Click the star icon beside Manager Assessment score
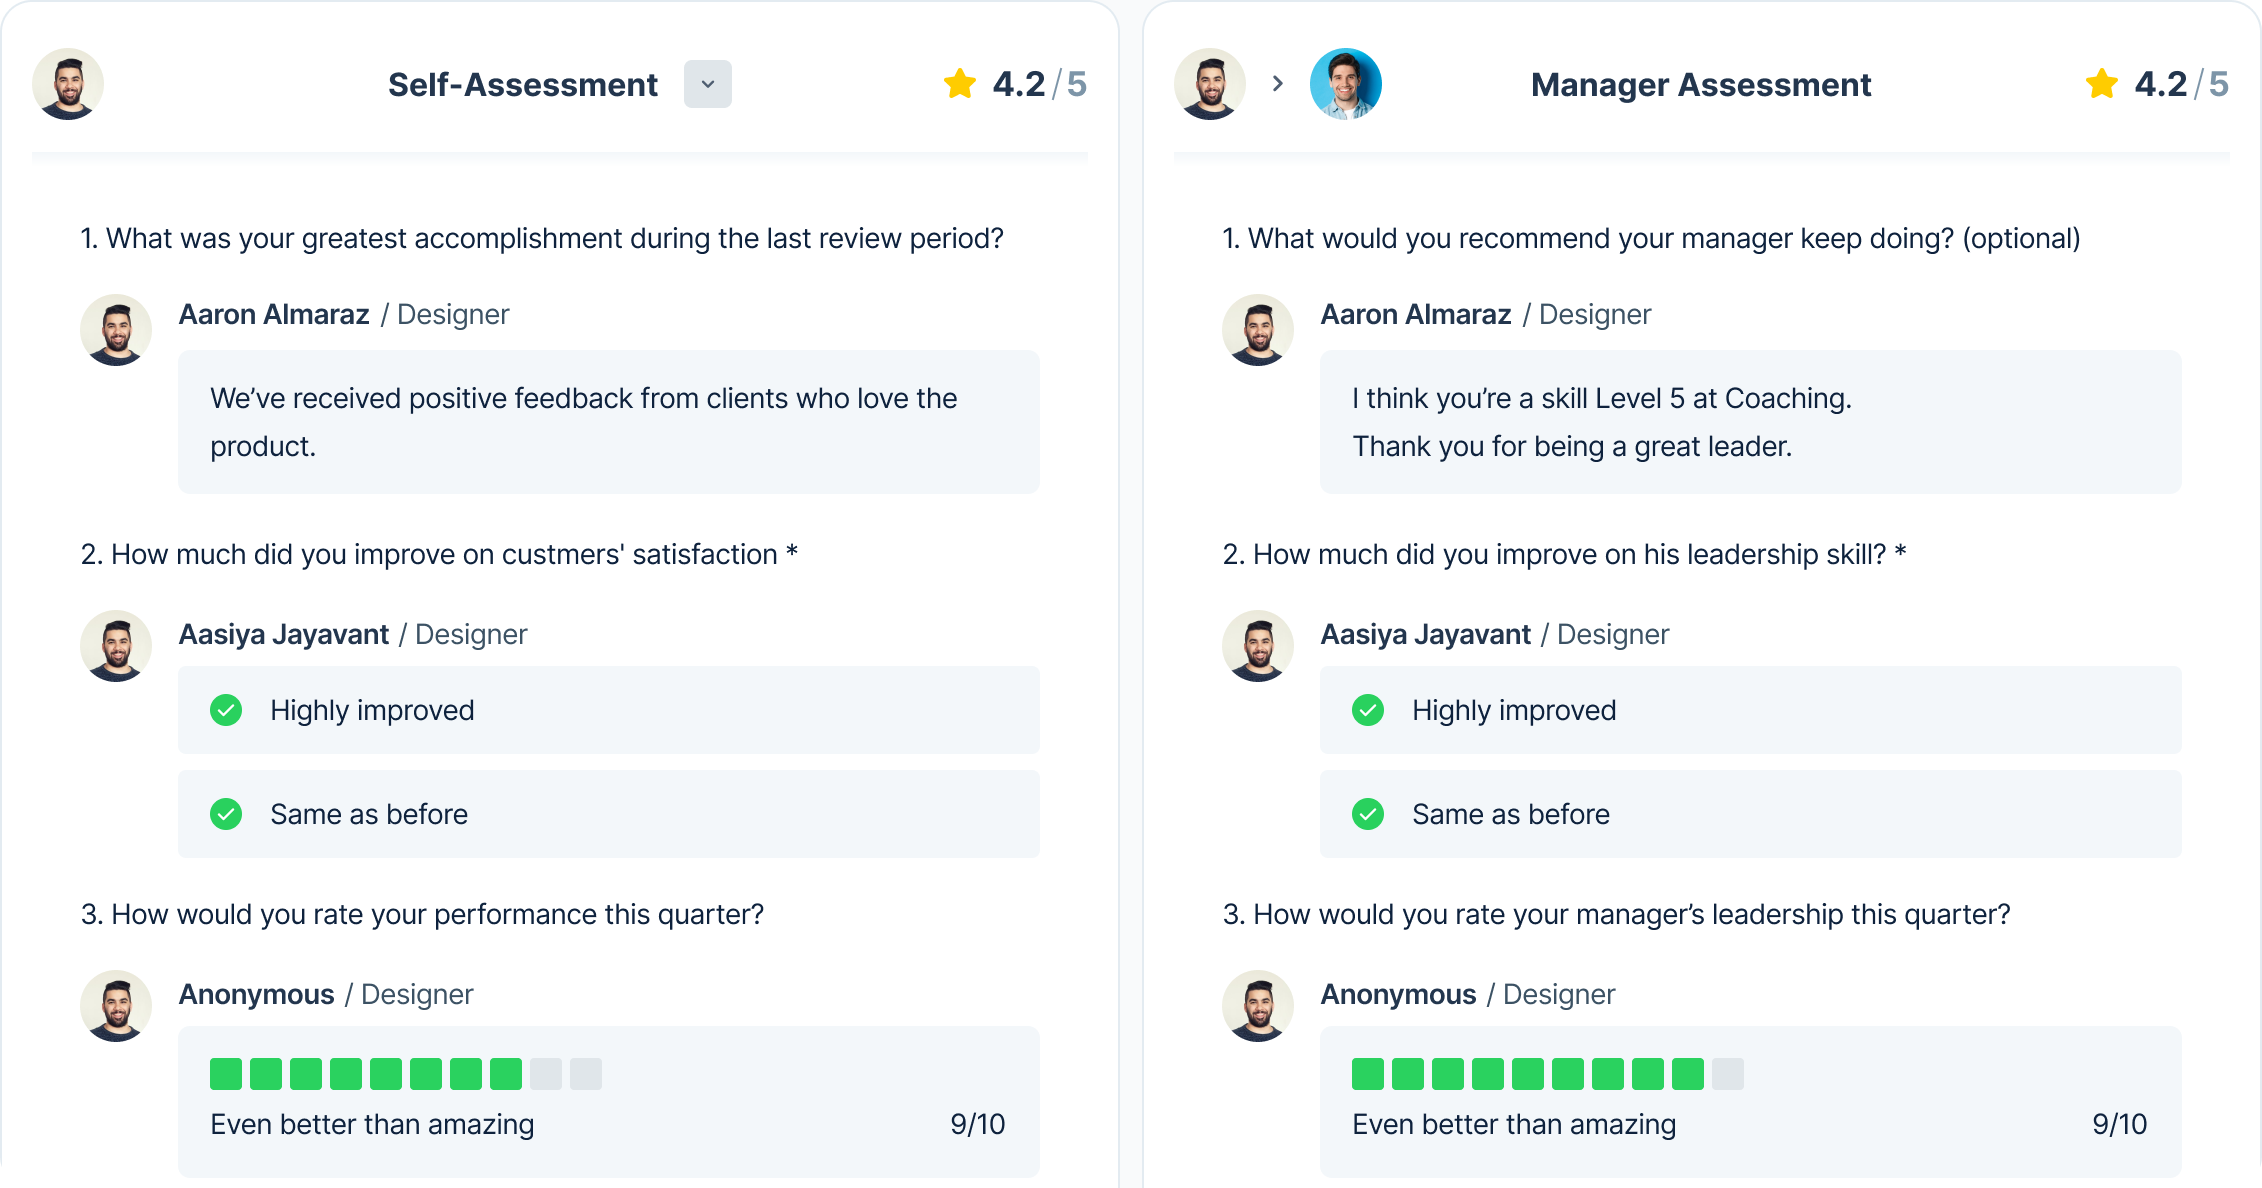The image size is (2262, 1188). [2102, 84]
